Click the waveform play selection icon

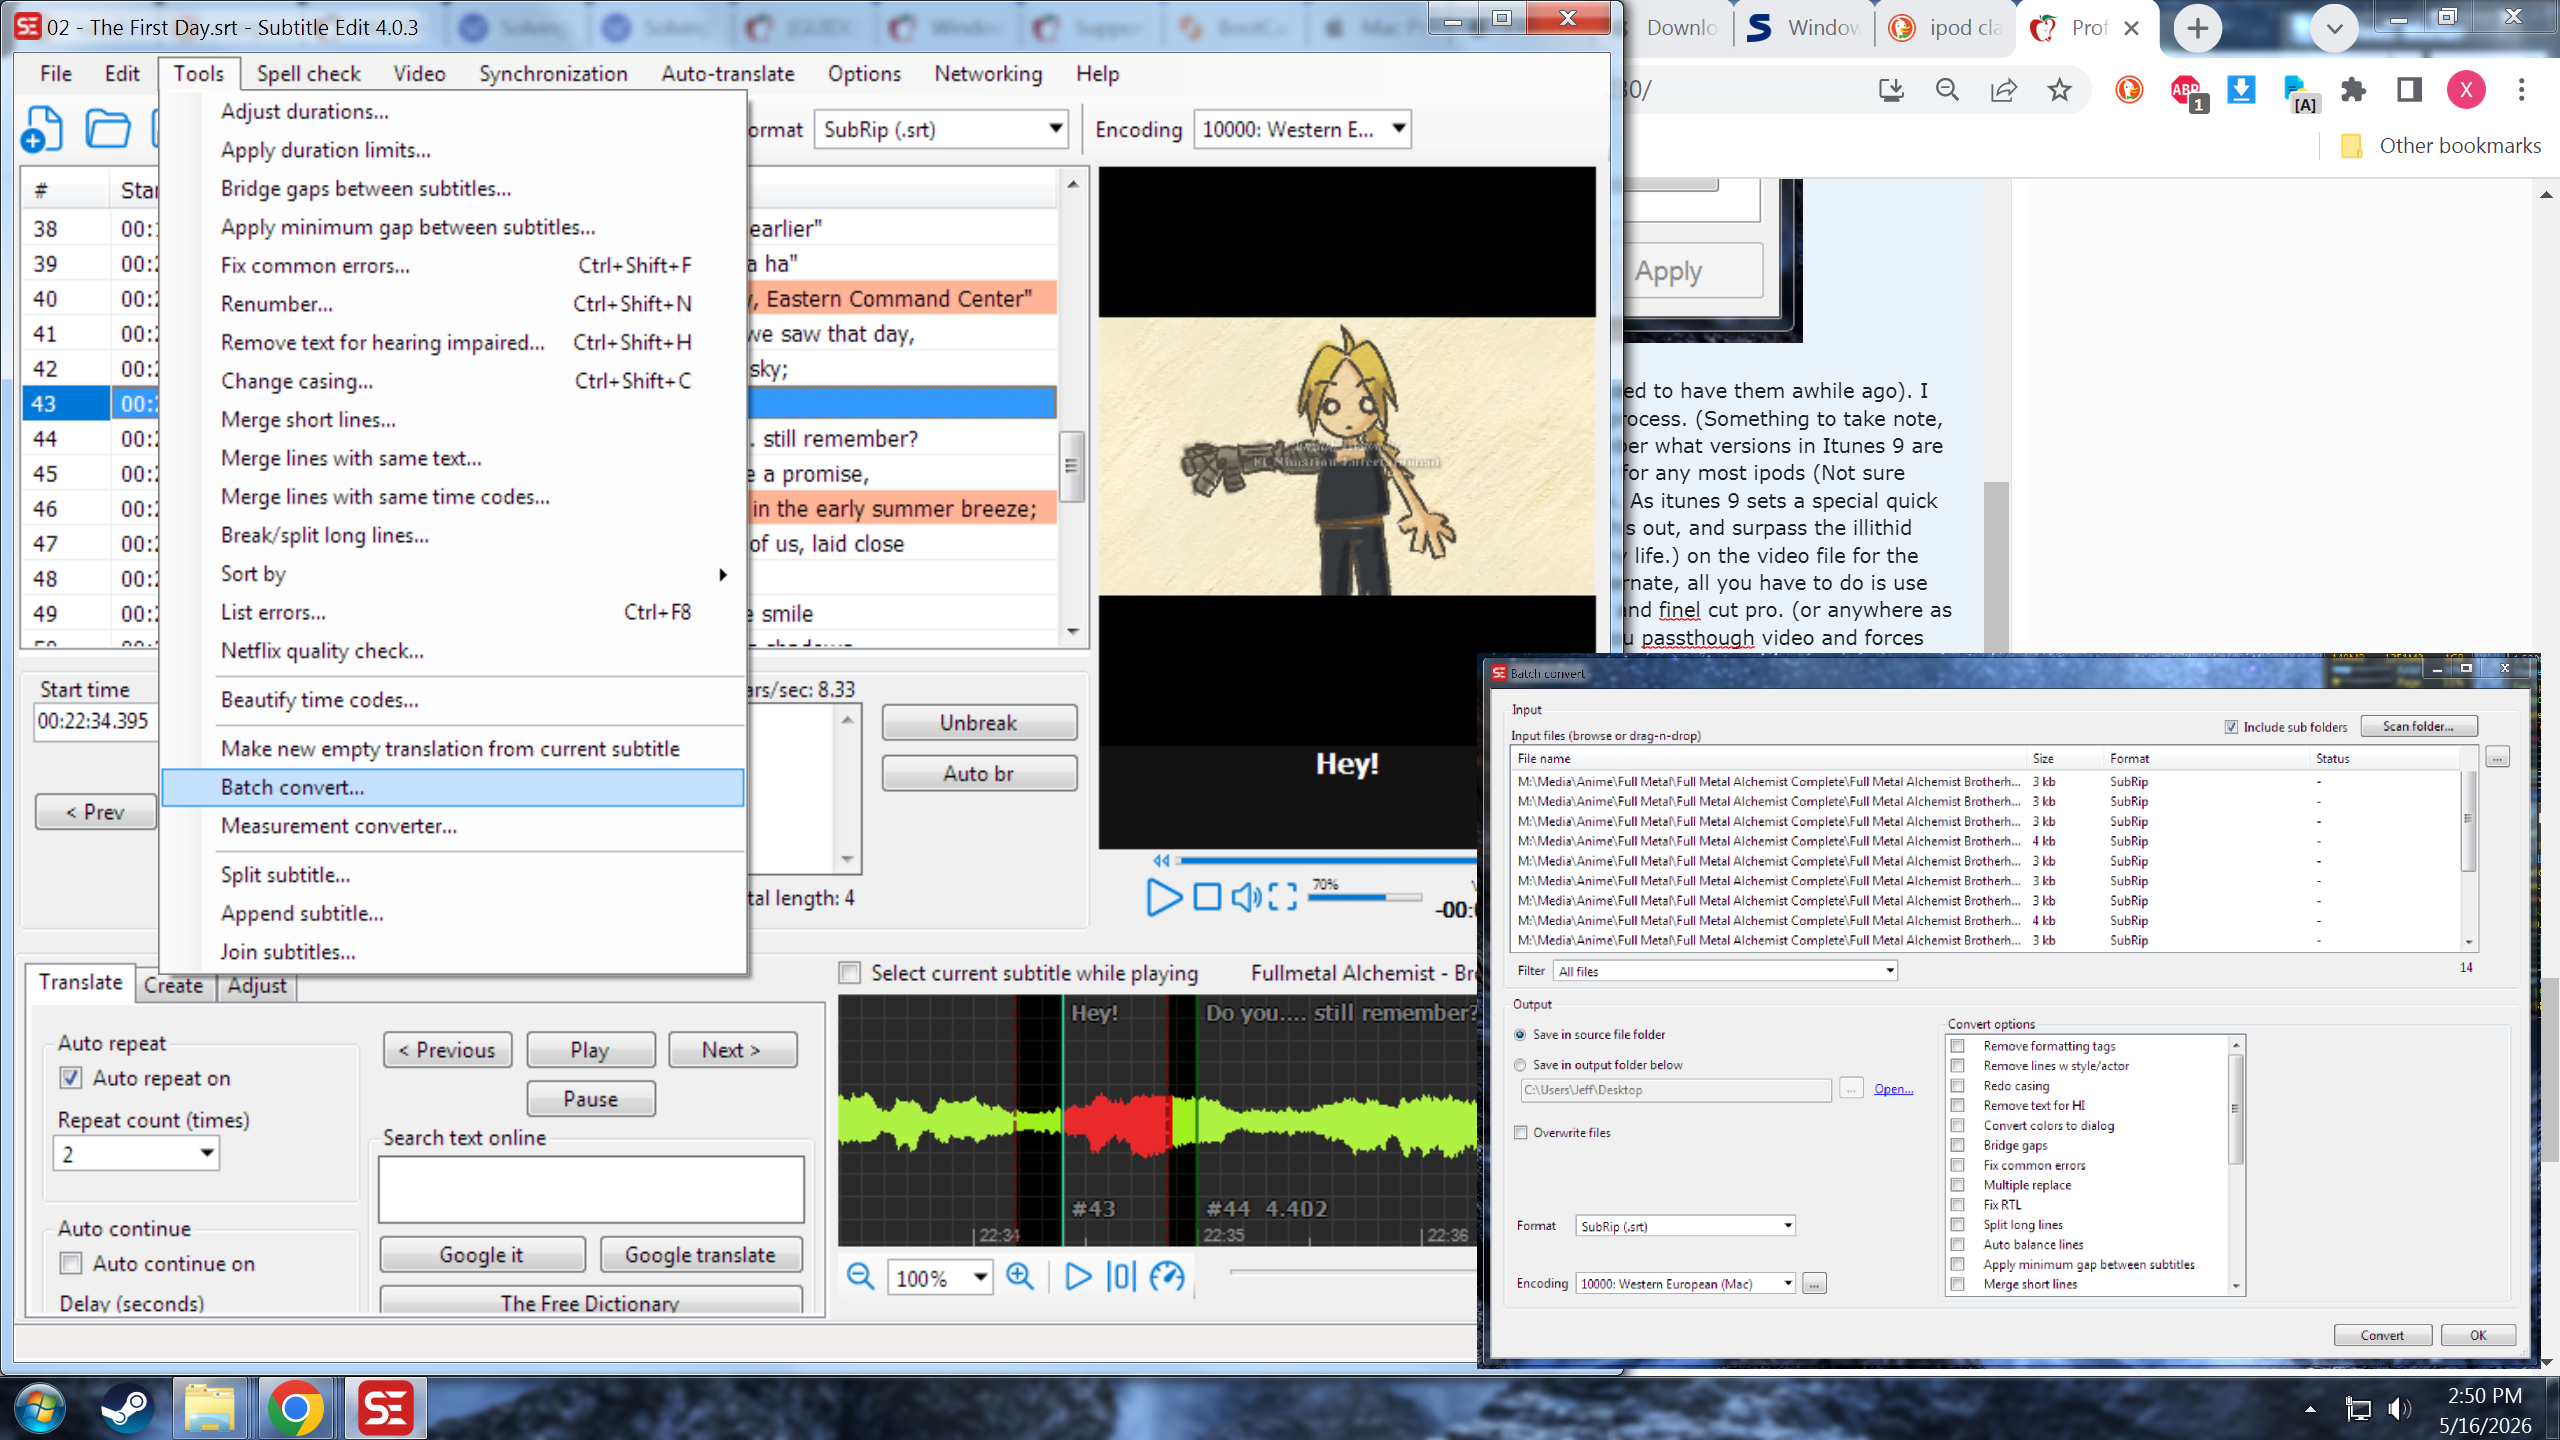click(1077, 1276)
